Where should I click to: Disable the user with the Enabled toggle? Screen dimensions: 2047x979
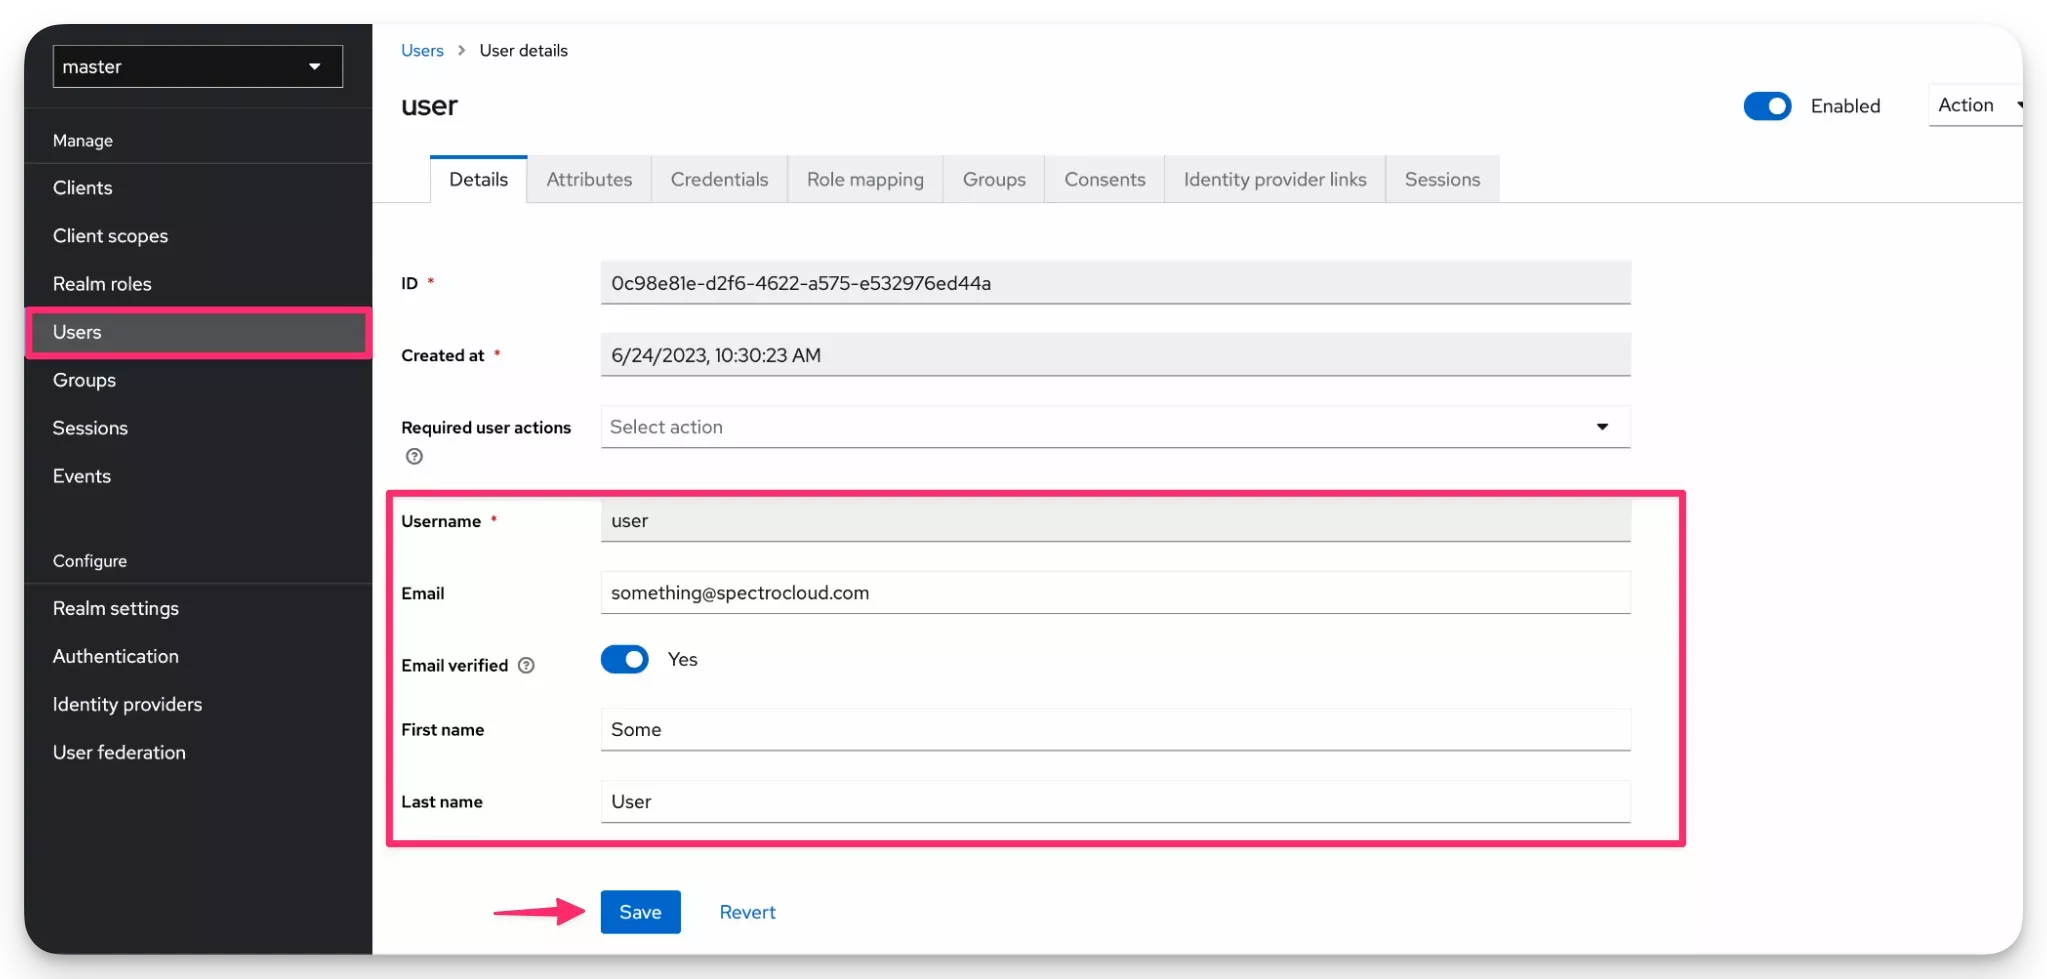(x=1766, y=105)
